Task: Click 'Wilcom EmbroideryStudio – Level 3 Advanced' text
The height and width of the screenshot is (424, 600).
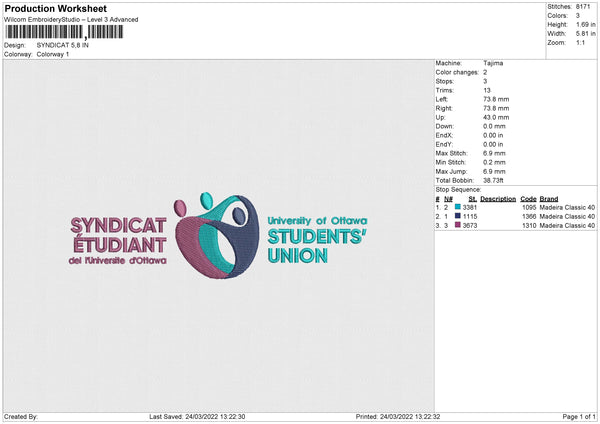Action: [x=71, y=20]
